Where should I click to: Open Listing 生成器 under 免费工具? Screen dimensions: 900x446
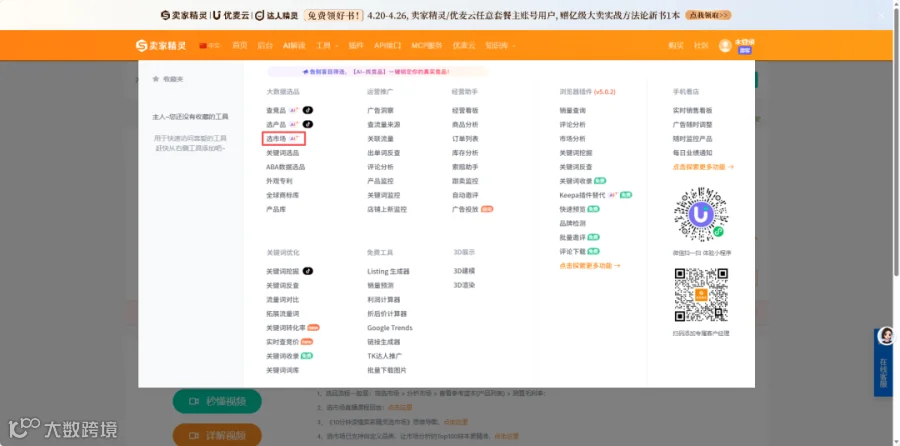point(389,271)
